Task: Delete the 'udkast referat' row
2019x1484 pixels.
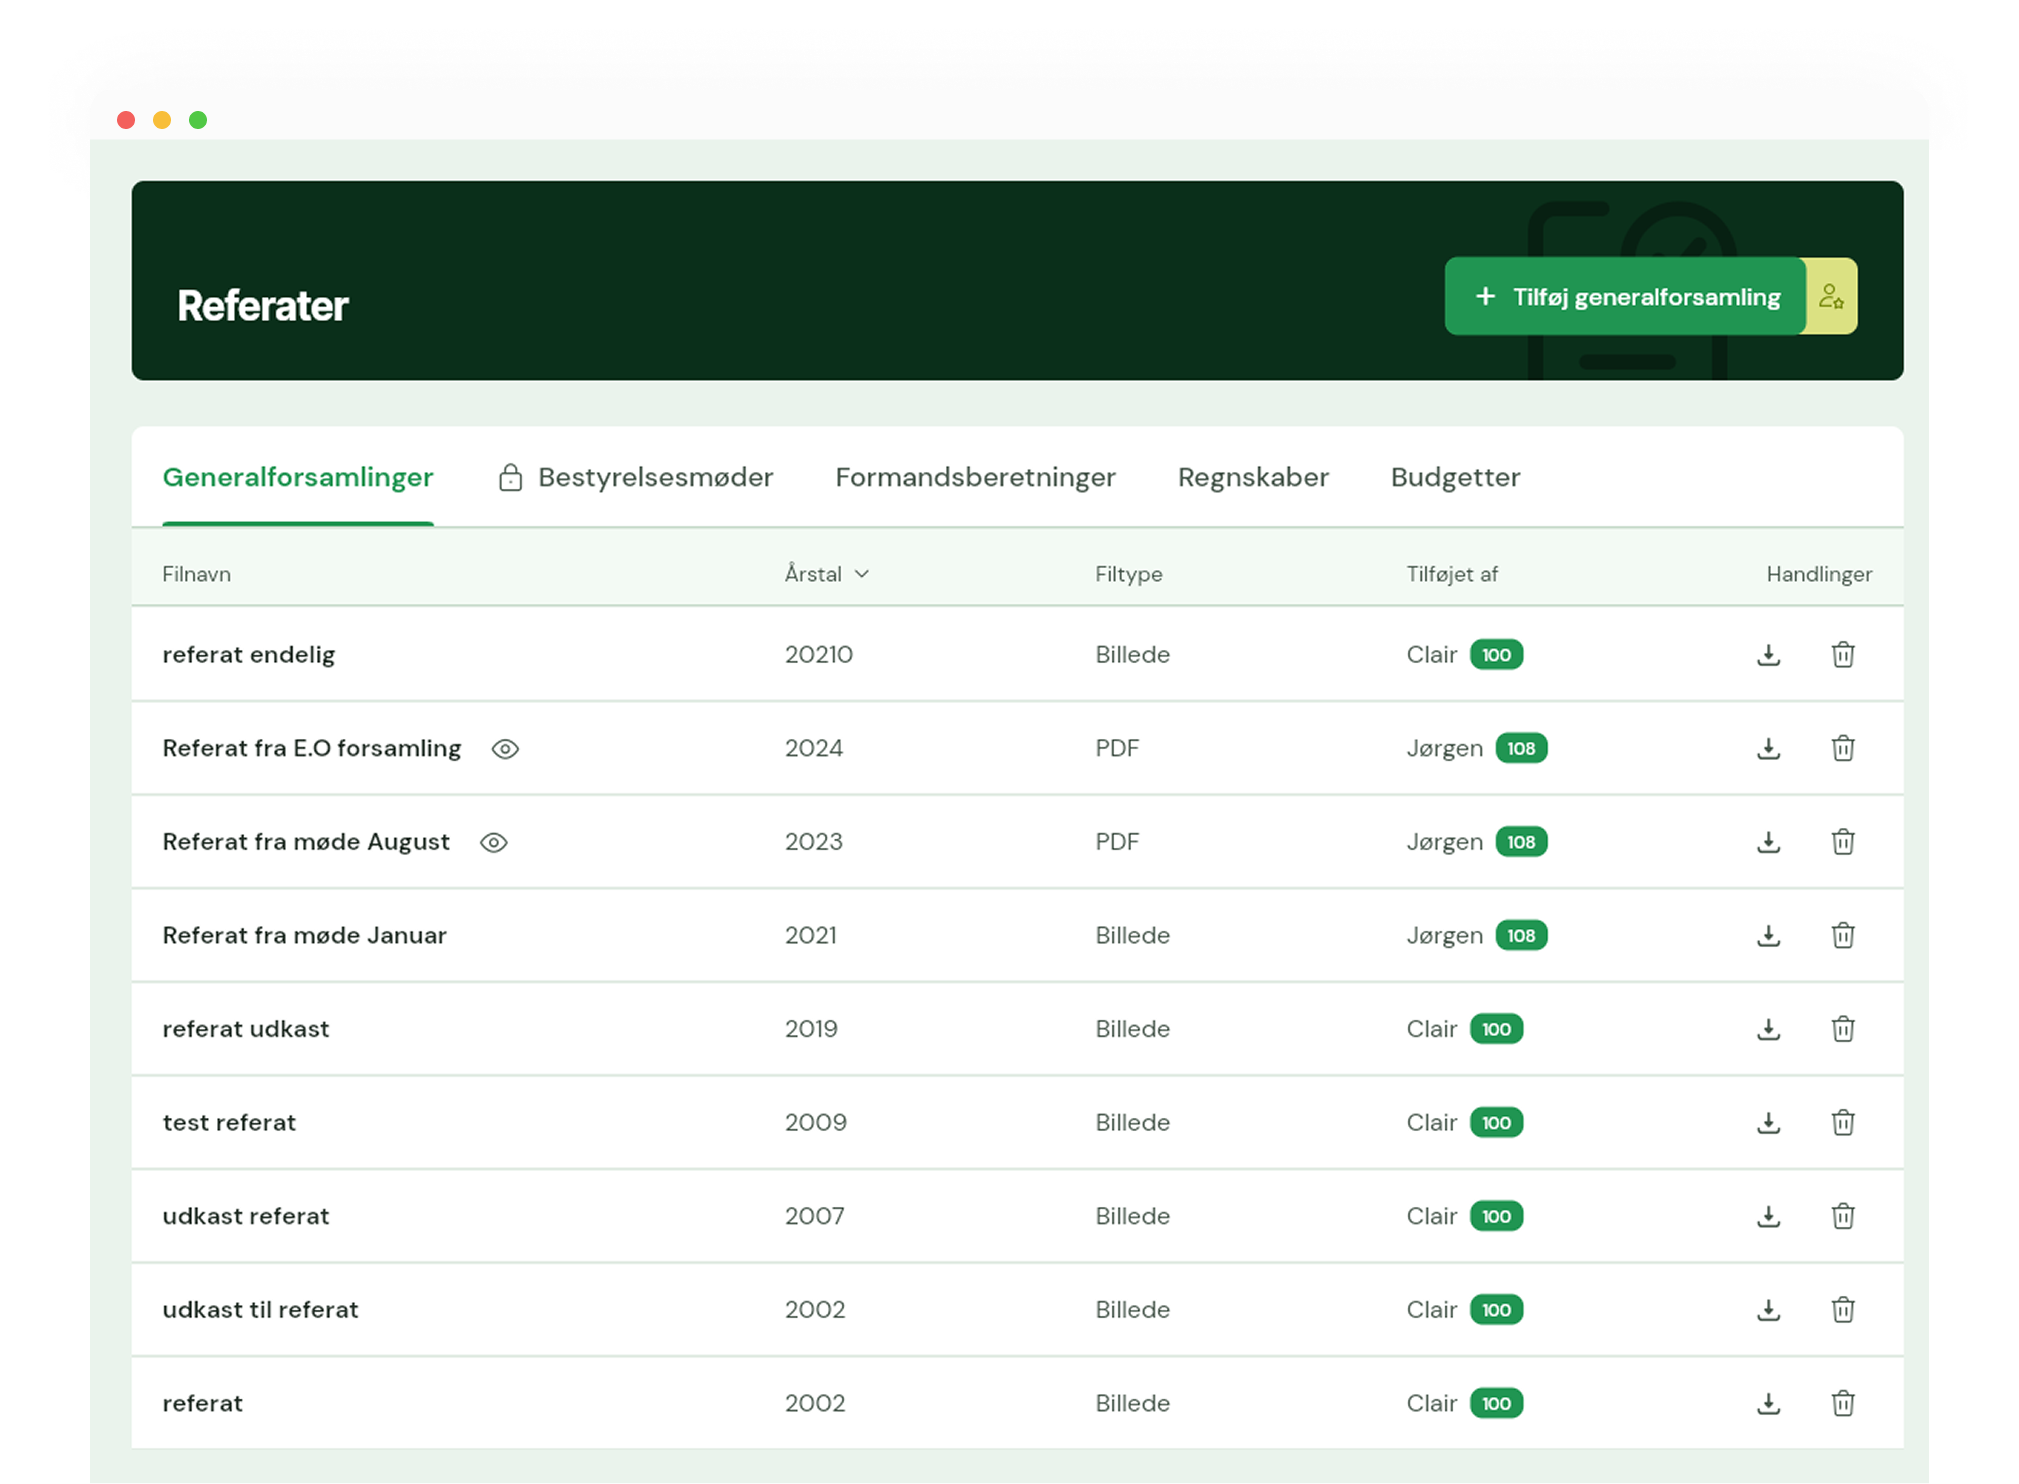Action: [x=1842, y=1216]
